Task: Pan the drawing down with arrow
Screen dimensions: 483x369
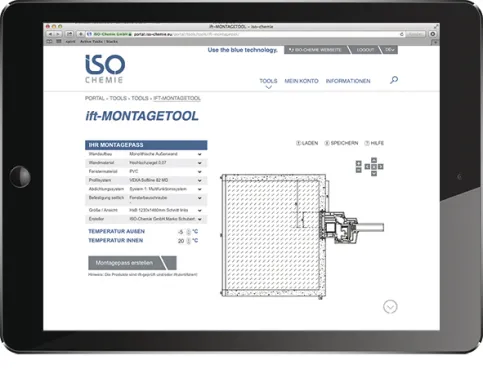Action: (374, 173)
